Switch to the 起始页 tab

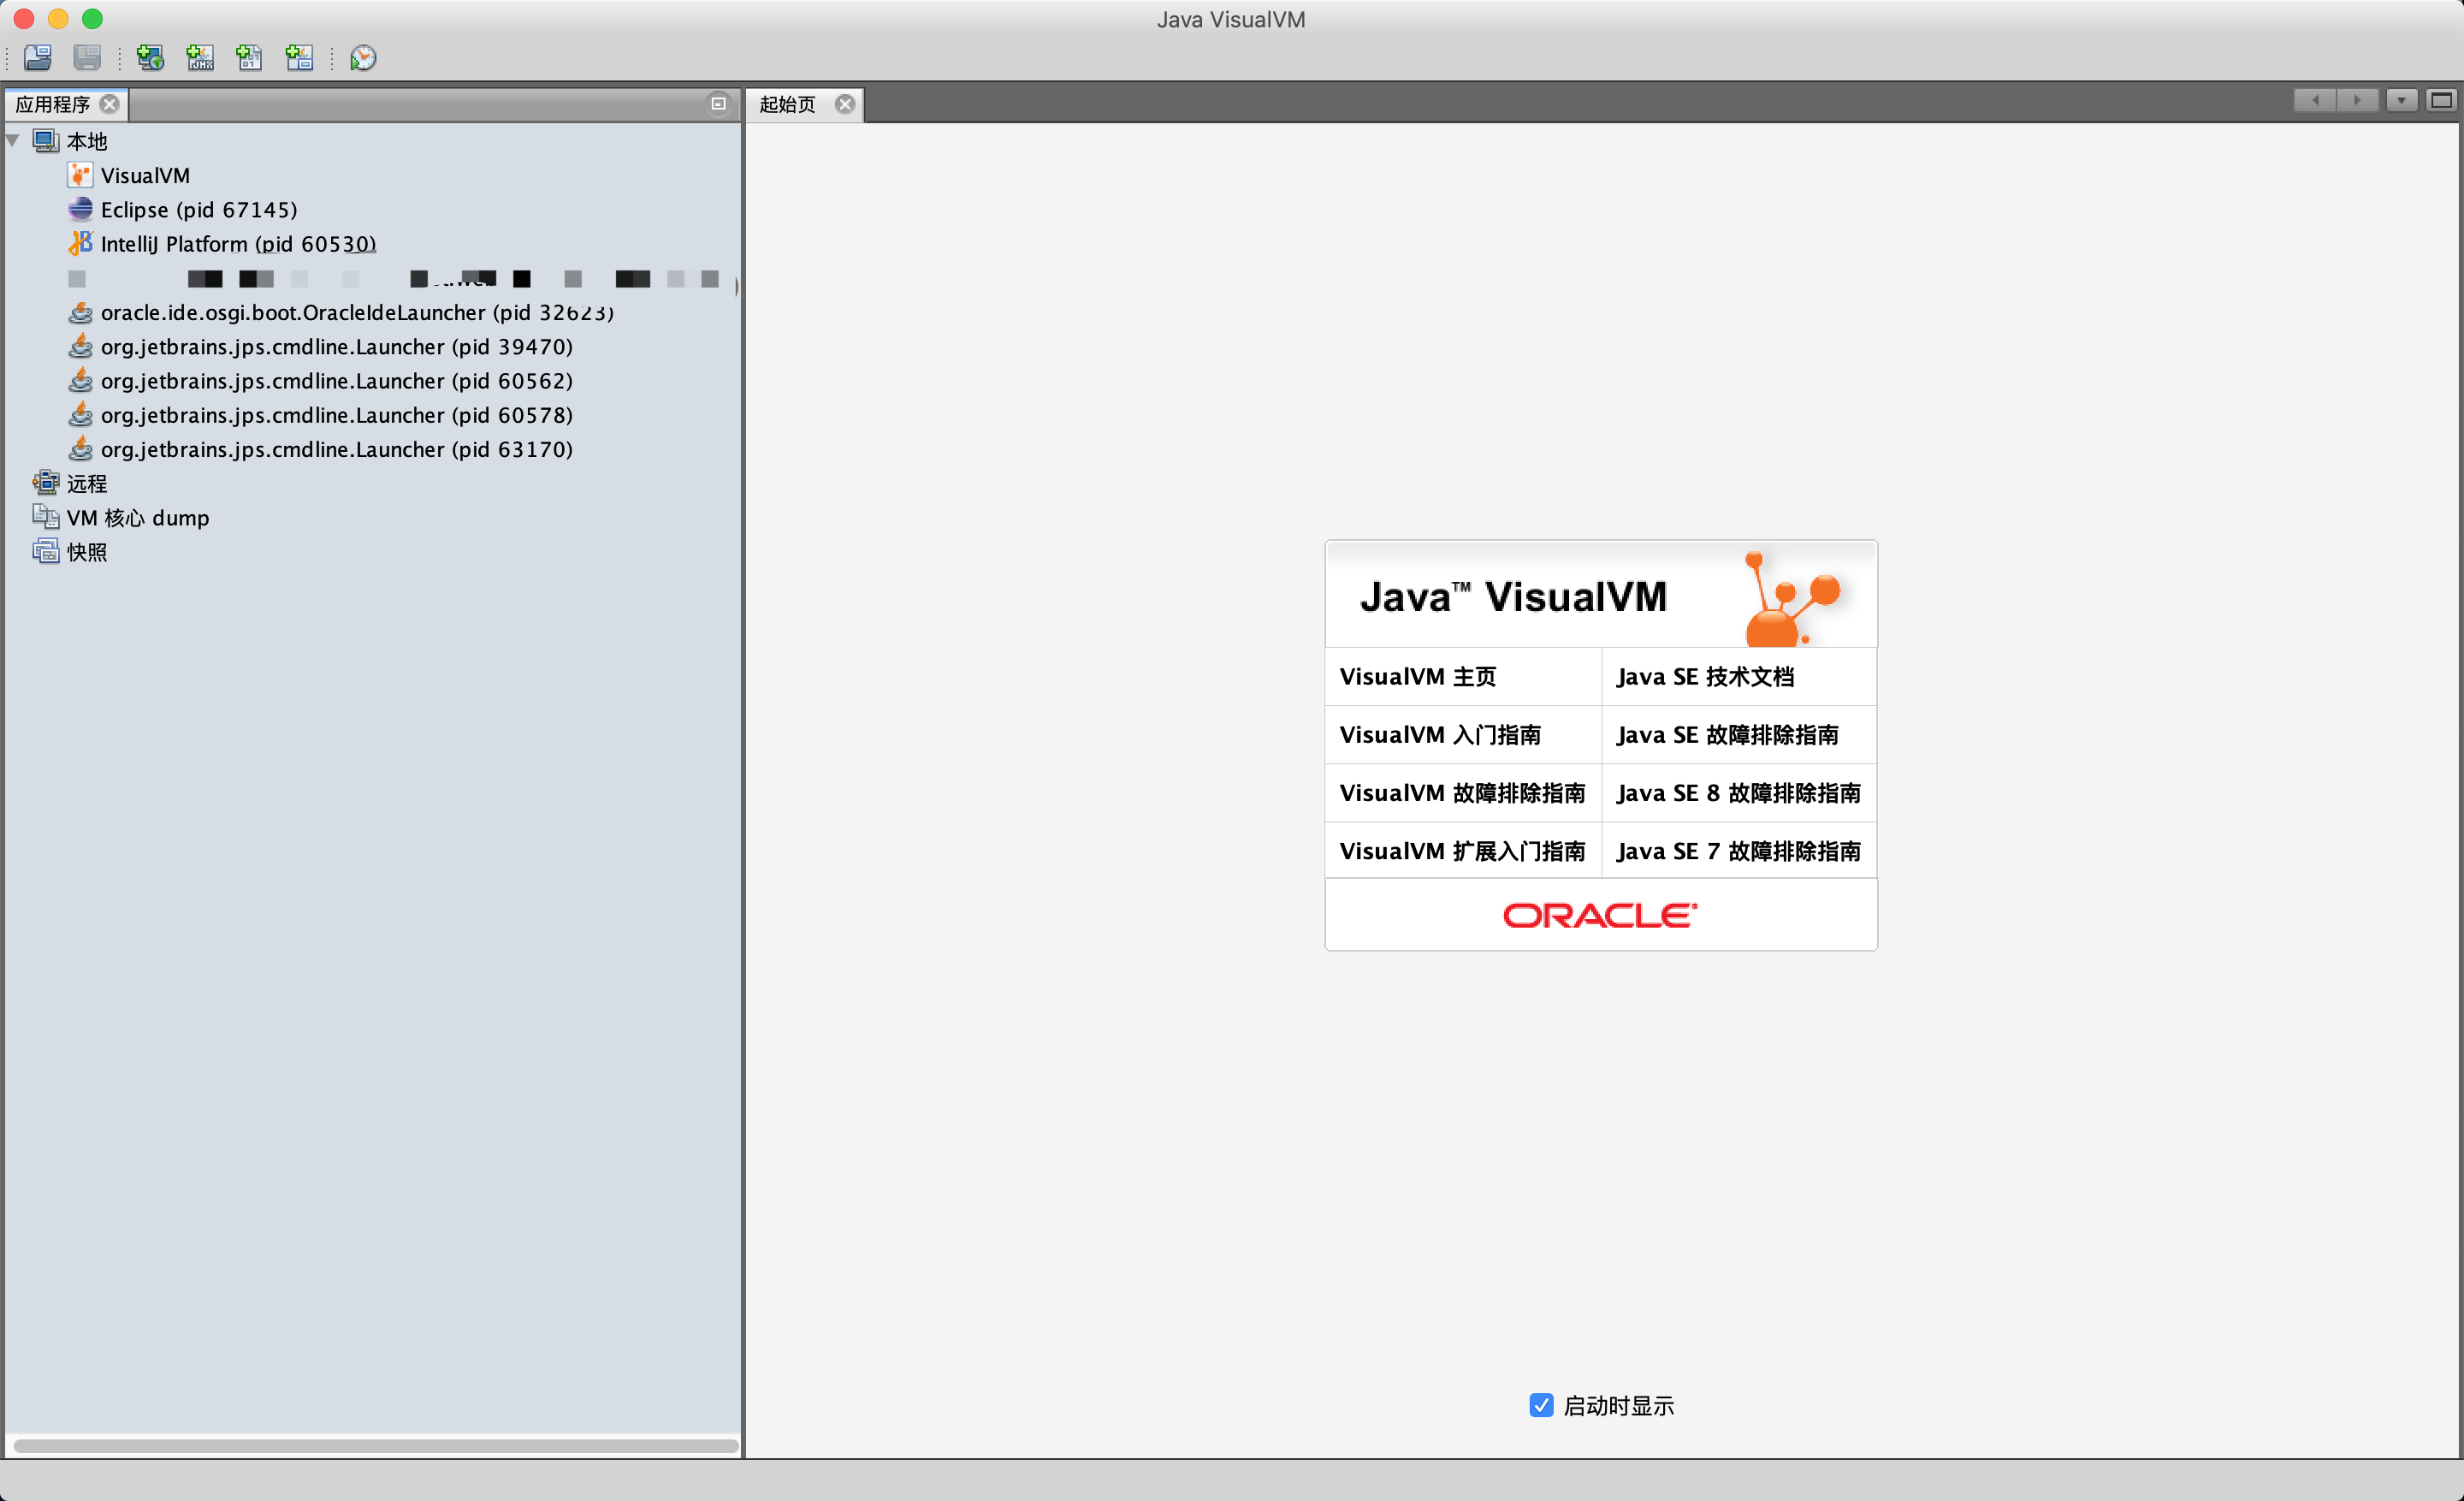pos(787,104)
